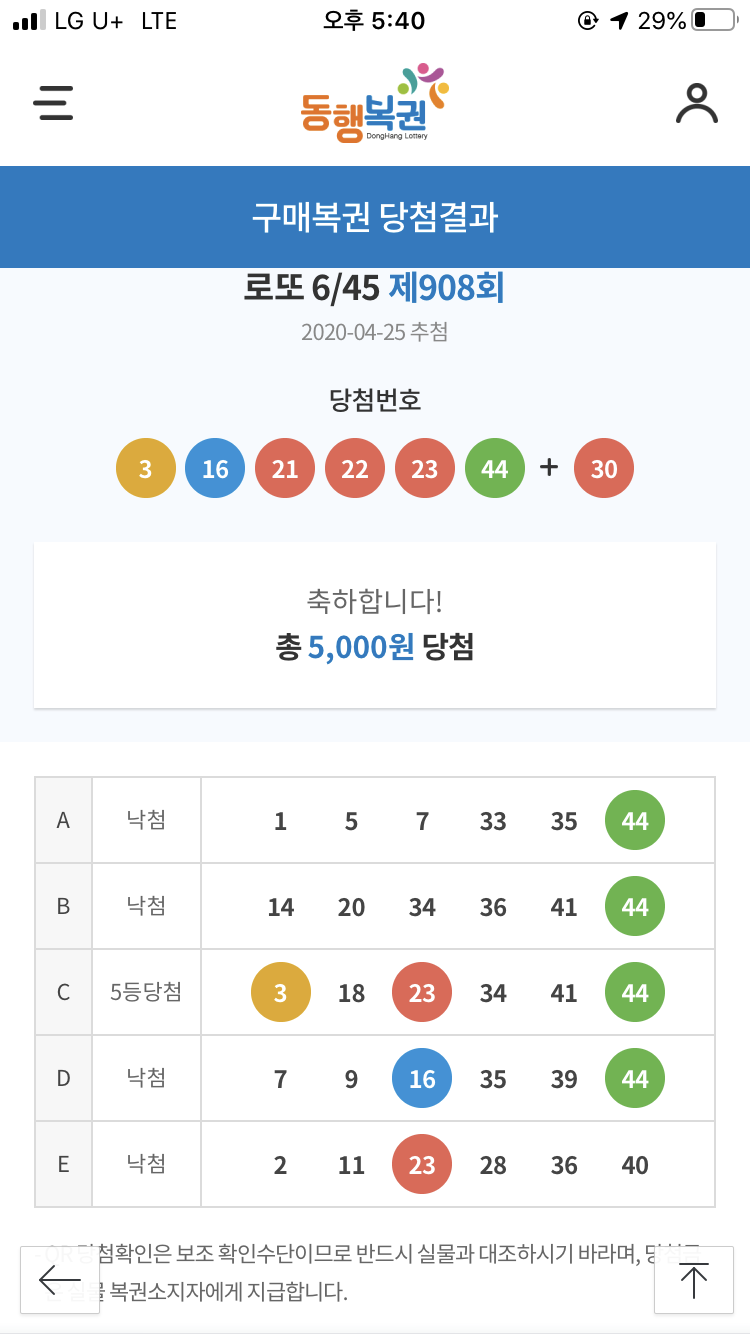Select row C 5등당첨 label

pos(146,993)
